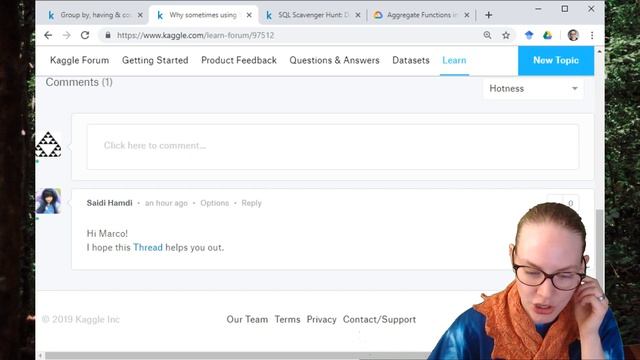Open the Google Drive extension icon
Screen dimensions: 640x360
coord(547,36)
